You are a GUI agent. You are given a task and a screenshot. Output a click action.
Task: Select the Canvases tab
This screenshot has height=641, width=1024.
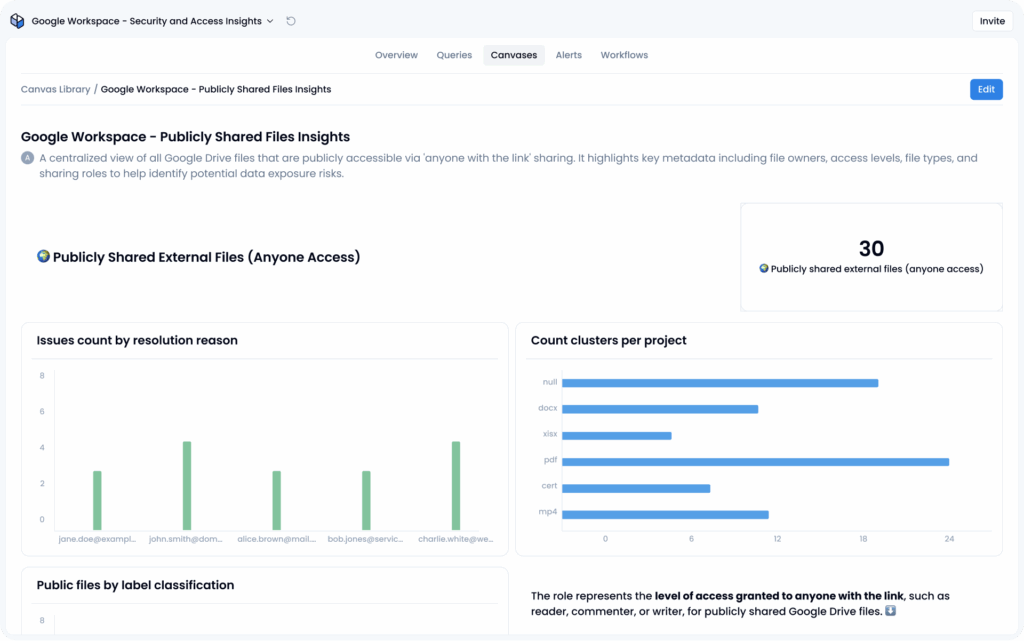point(513,55)
